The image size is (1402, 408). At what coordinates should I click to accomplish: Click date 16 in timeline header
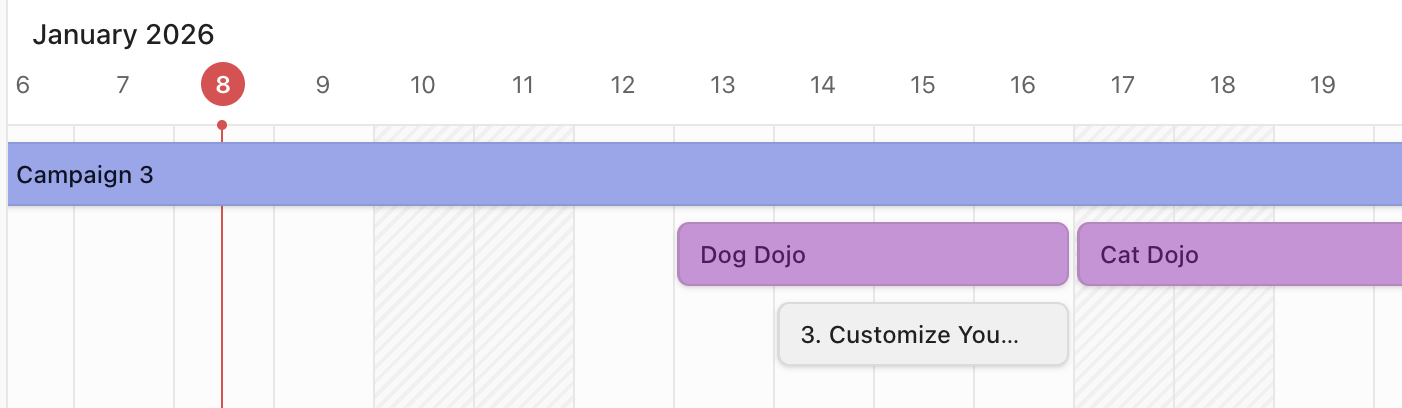1023,85
